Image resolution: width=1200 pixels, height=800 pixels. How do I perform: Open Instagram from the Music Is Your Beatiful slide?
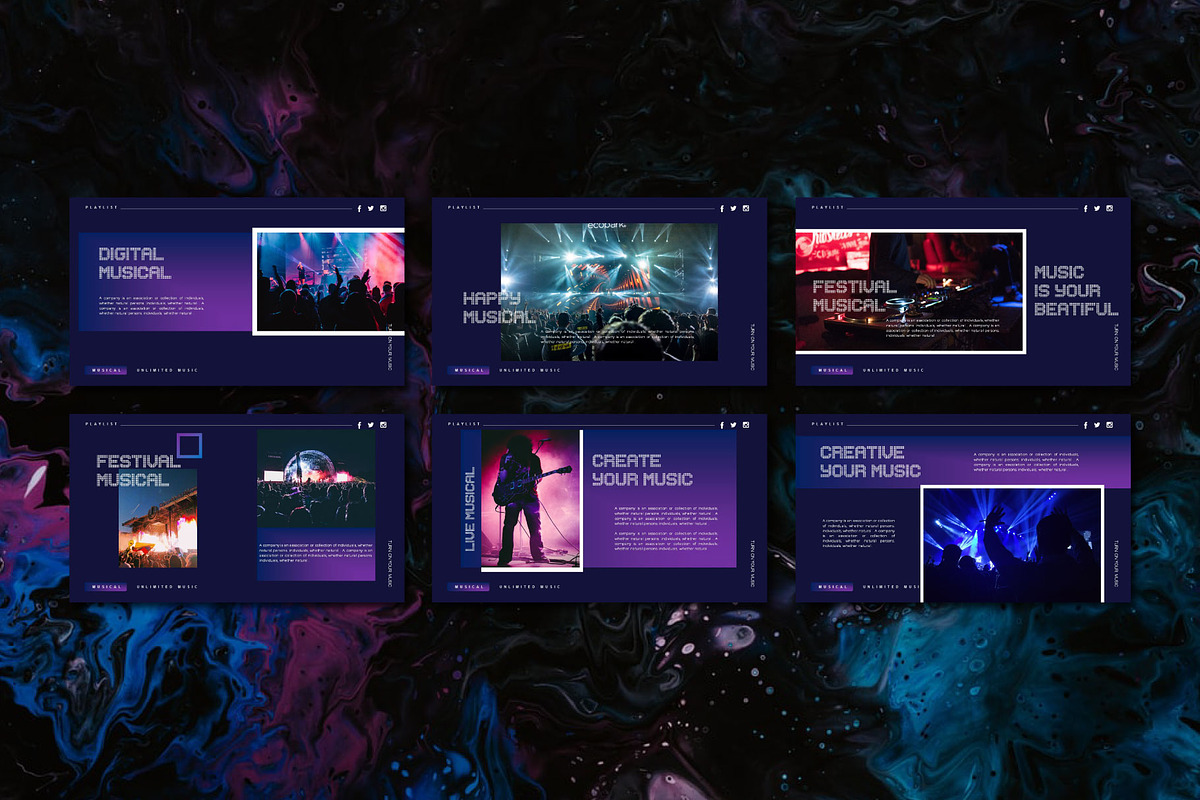[x=1109, y=208]
